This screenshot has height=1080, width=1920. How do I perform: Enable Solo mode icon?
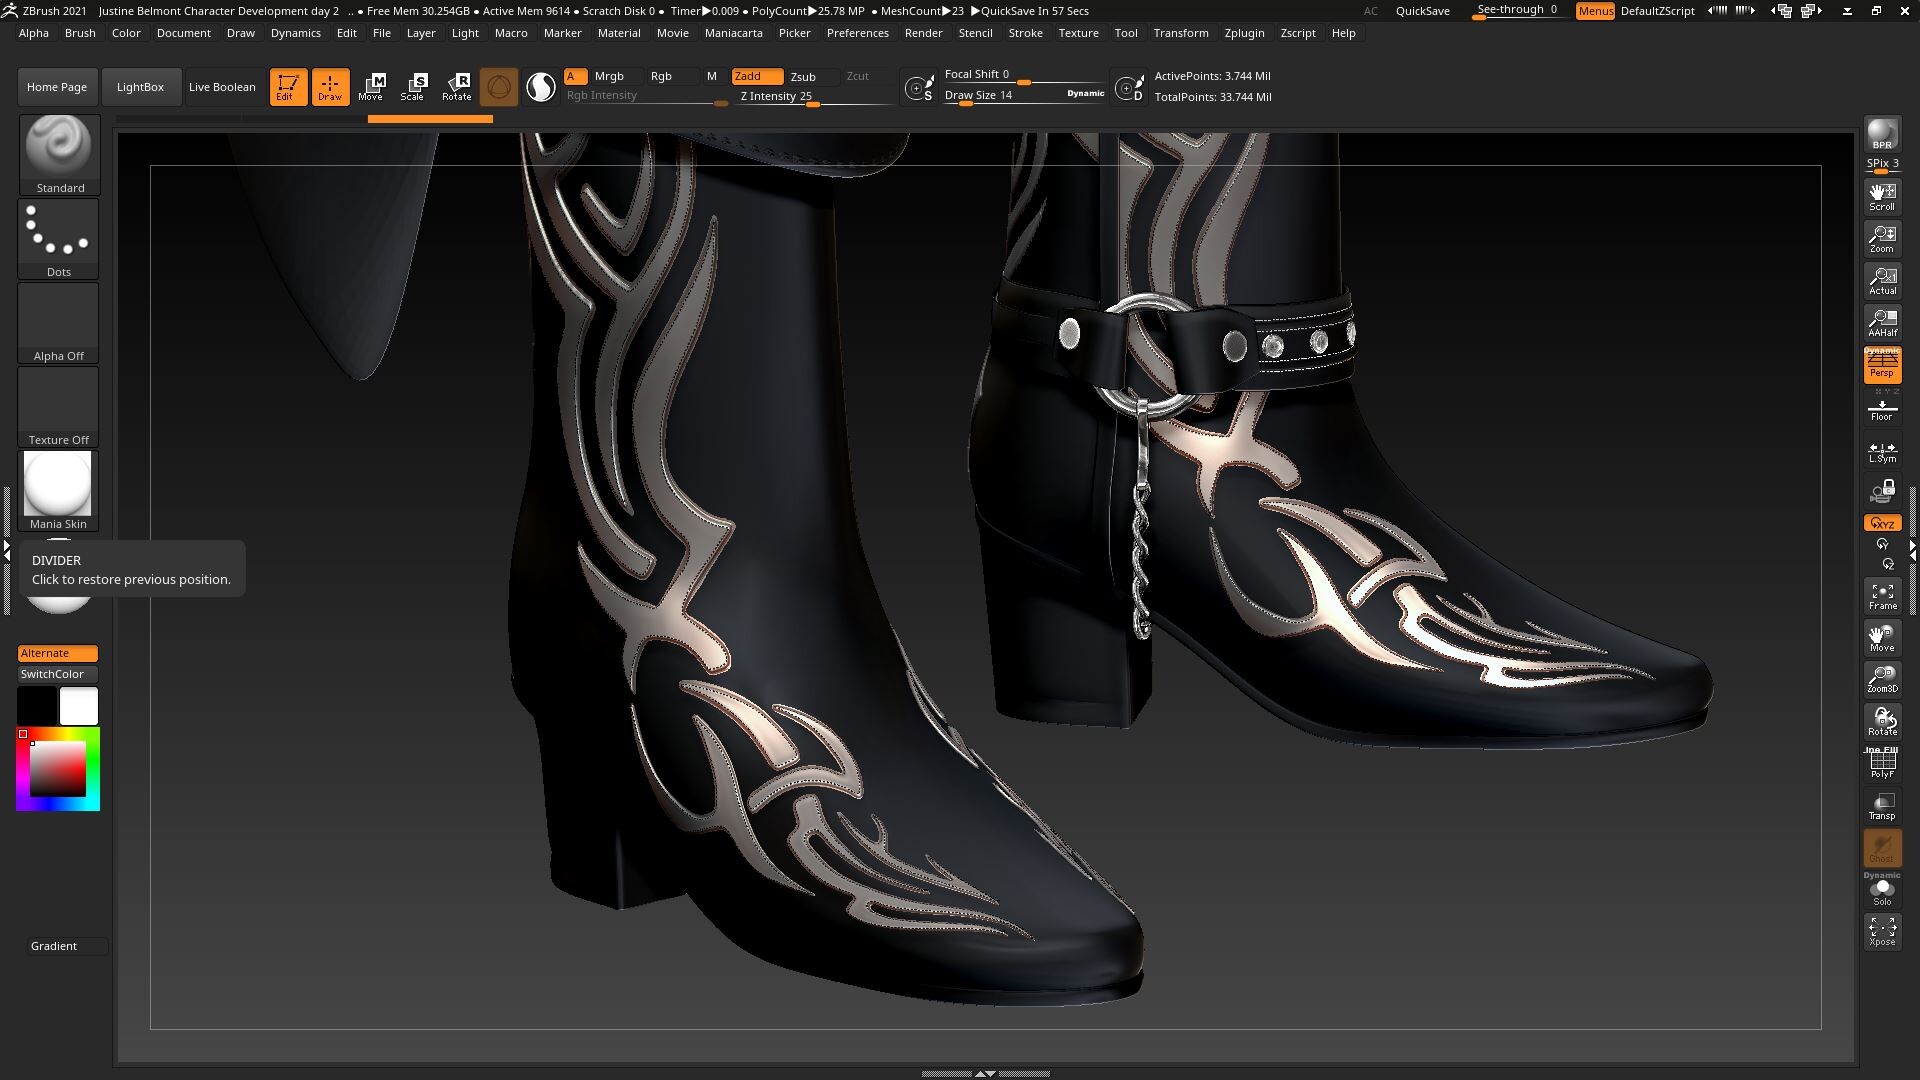1882,890
